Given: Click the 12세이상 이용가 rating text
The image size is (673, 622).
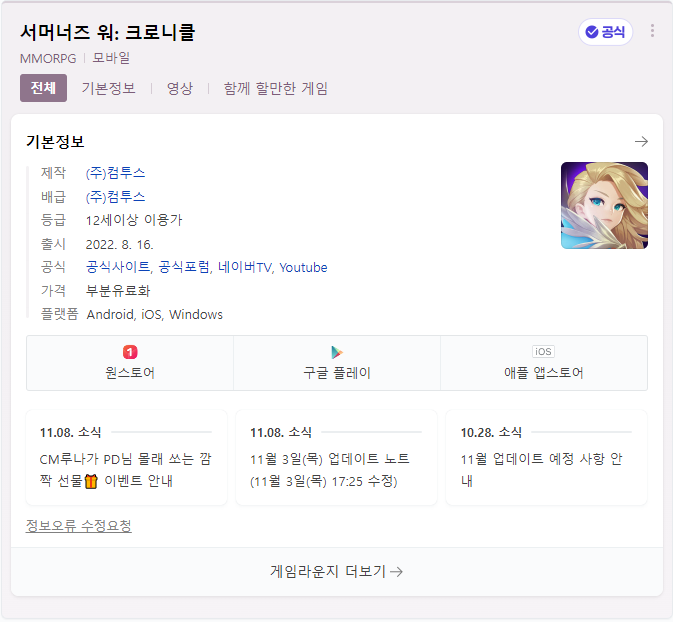Looking at the screenshot, I should coord(134,220).
